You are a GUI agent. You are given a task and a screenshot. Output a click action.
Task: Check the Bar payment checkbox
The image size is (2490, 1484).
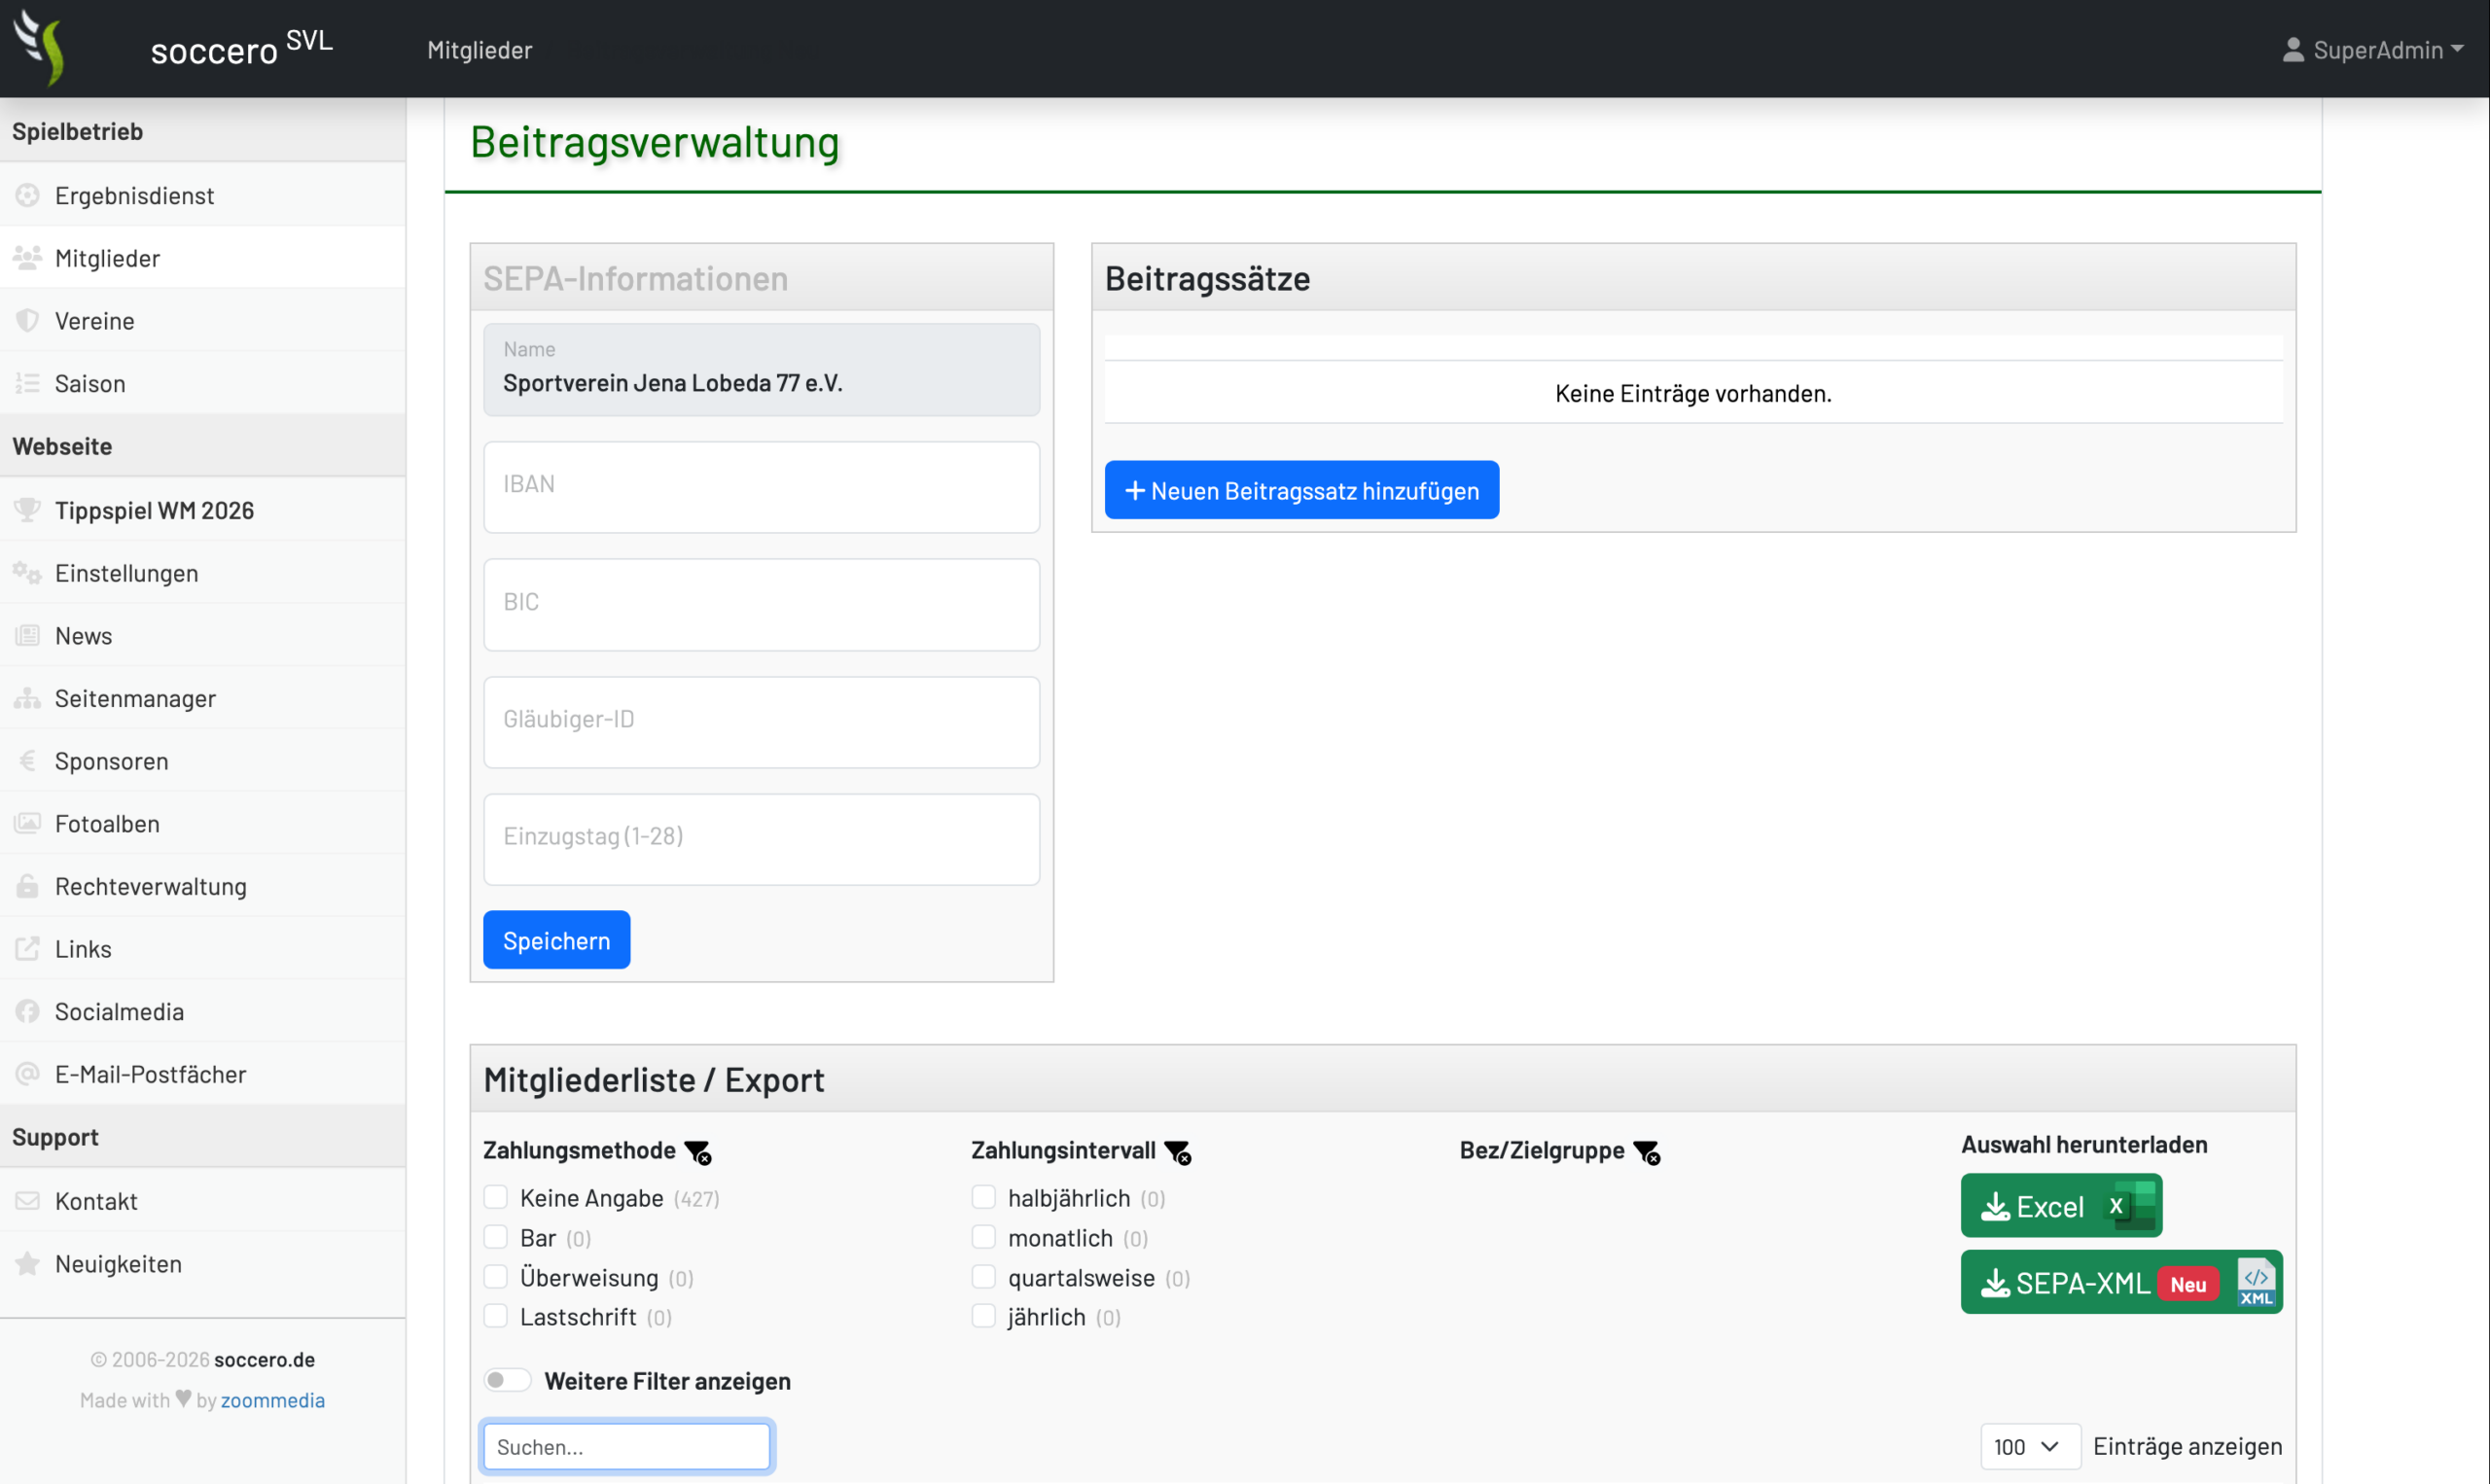click(496, 1237)
